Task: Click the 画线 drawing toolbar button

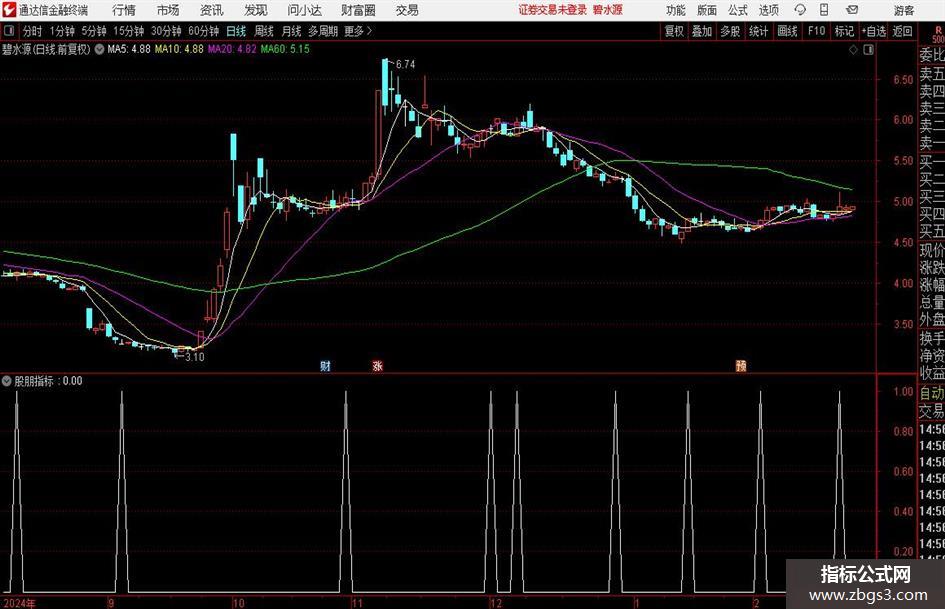Action: (x=788, y=31)
